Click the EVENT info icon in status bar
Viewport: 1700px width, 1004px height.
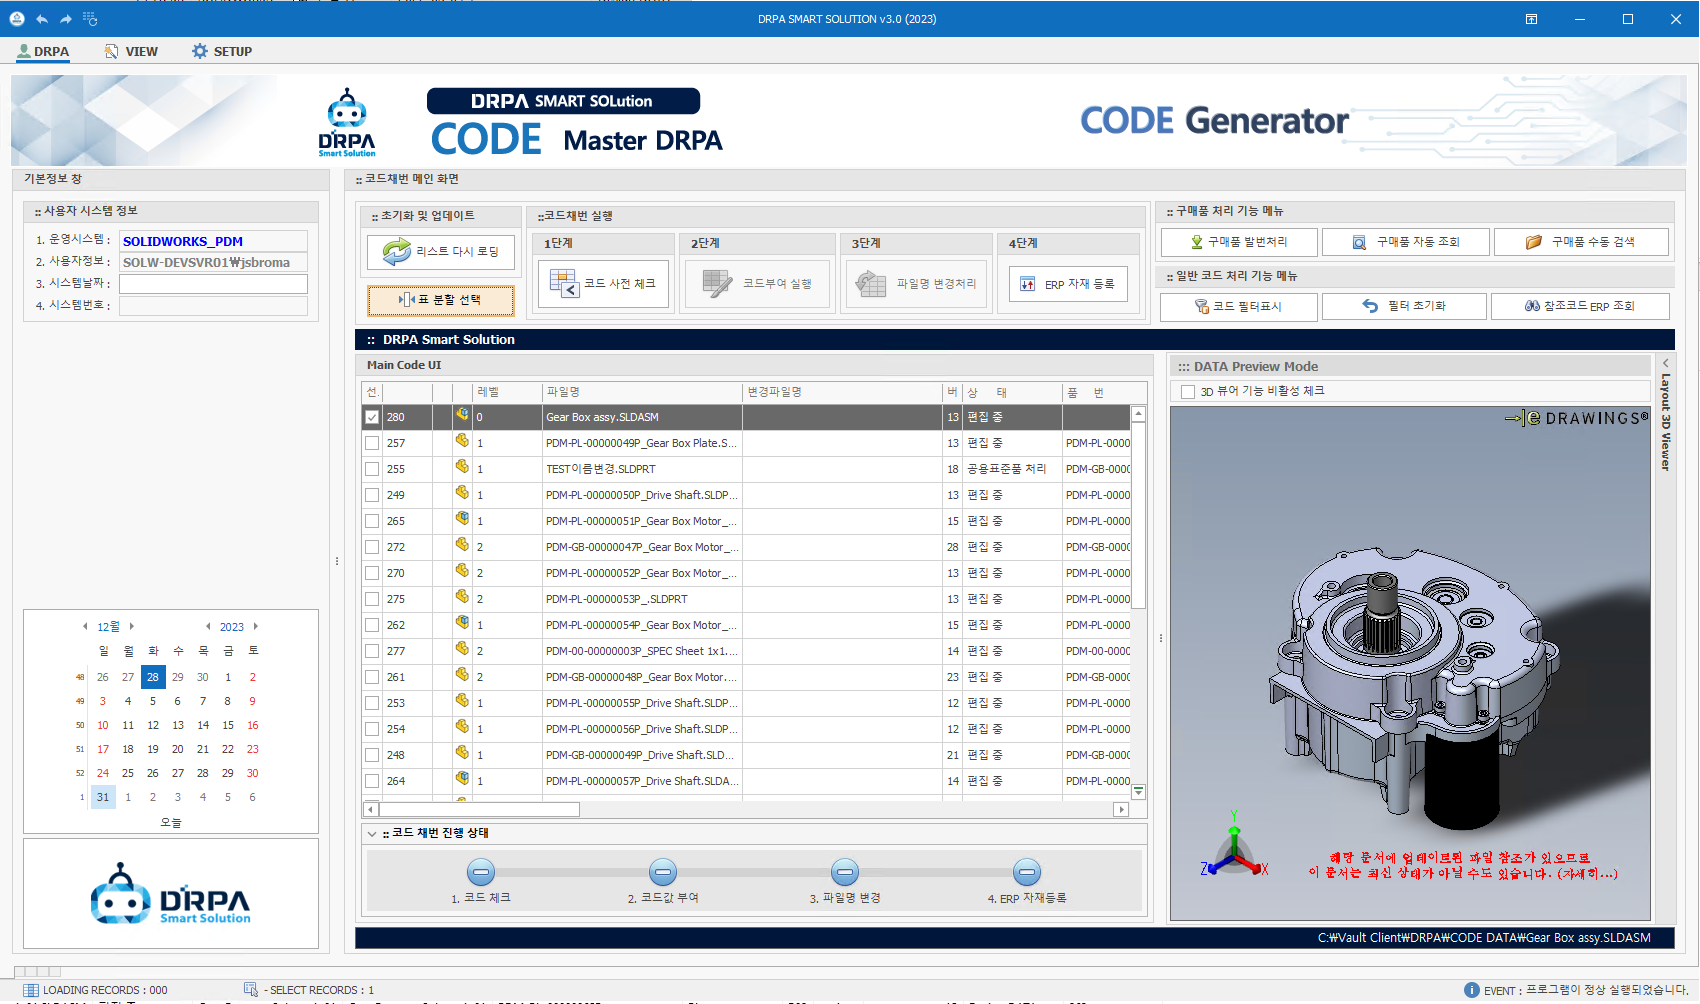tap(1472, 990)
